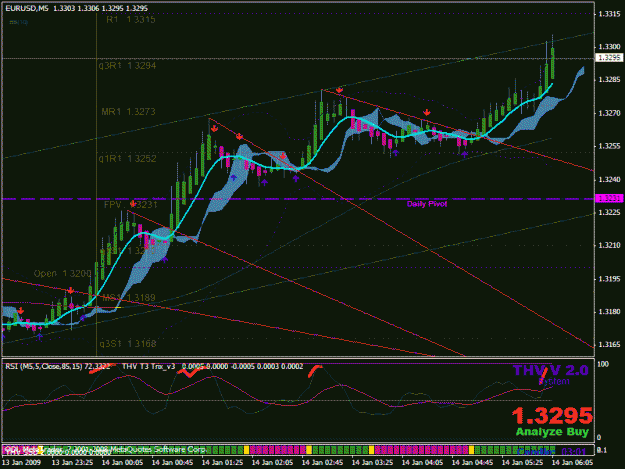Click the 14 Jan 04:45 time label

point(472,463)
